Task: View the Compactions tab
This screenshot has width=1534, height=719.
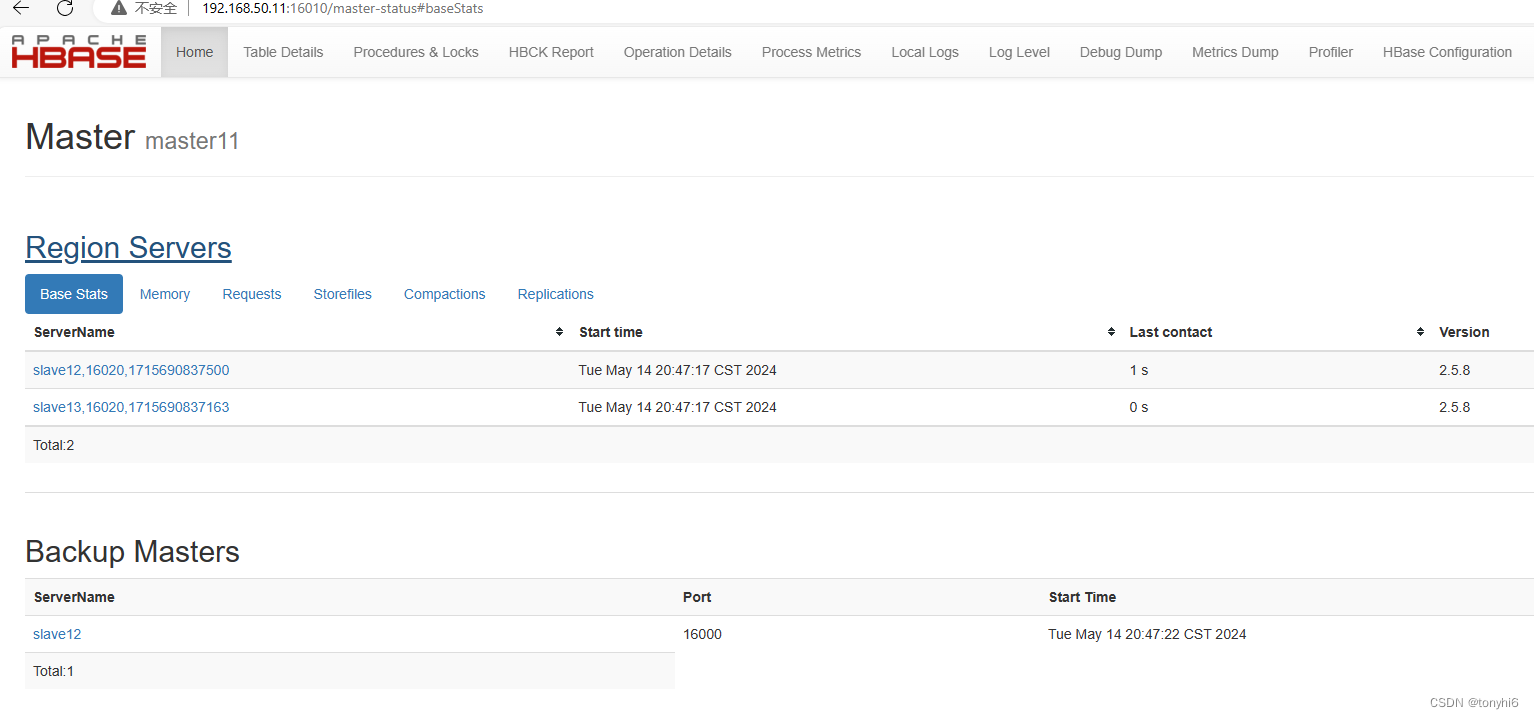Action: tap(444, 293)
